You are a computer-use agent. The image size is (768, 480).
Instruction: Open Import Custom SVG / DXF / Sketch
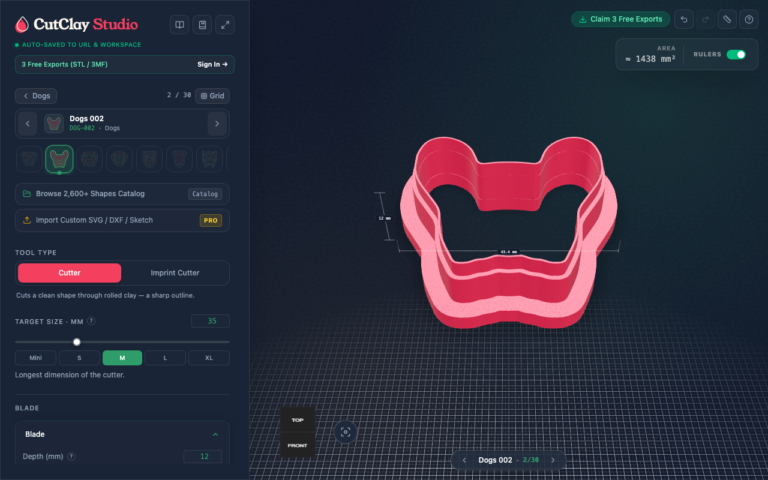coord(122,220)
